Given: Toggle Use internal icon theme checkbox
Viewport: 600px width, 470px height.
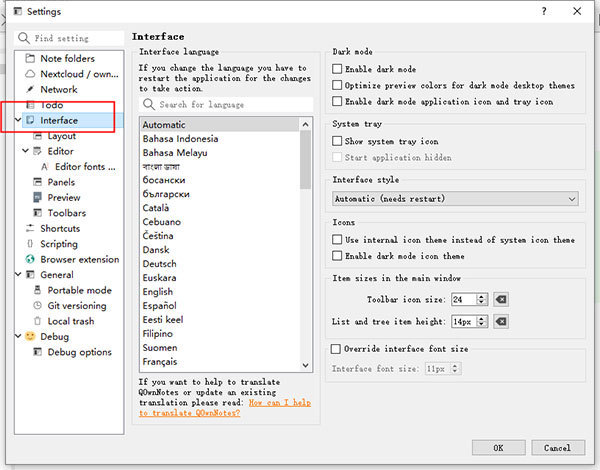Looking at the screenshot, I should point(337,240).
